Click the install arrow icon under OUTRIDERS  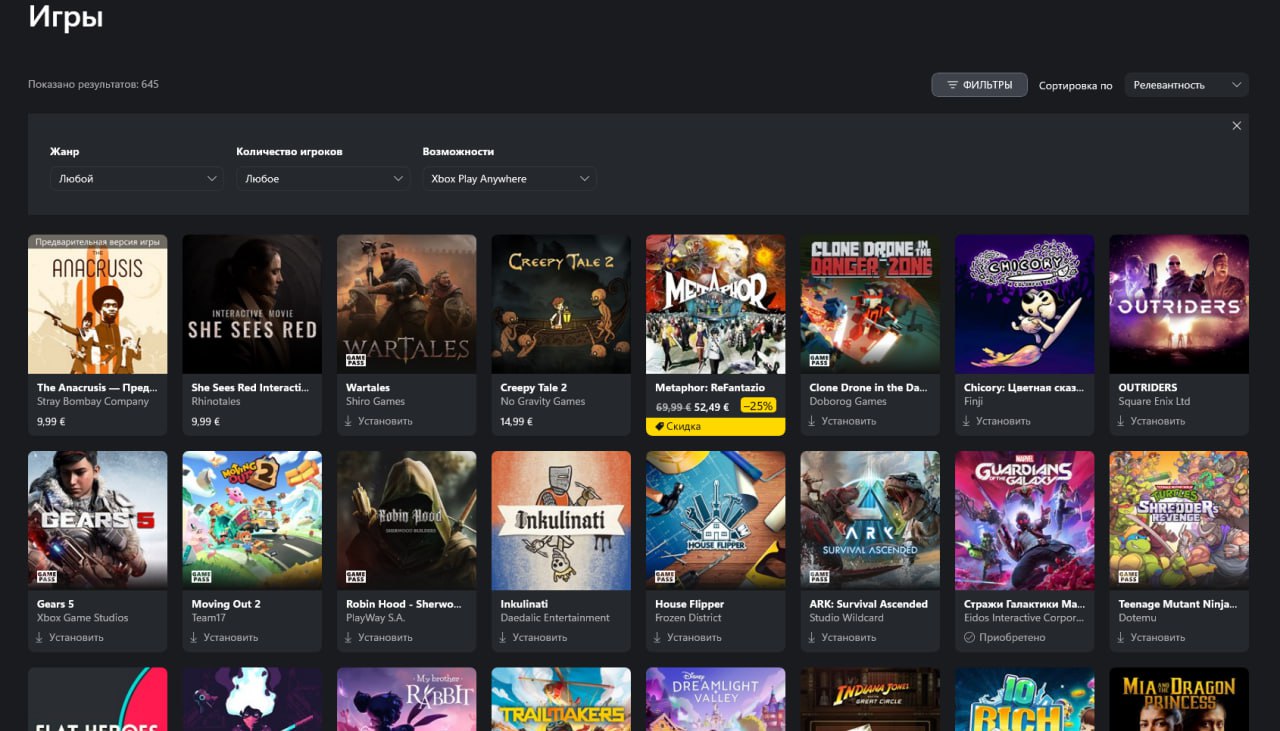tap(1121, 421)
